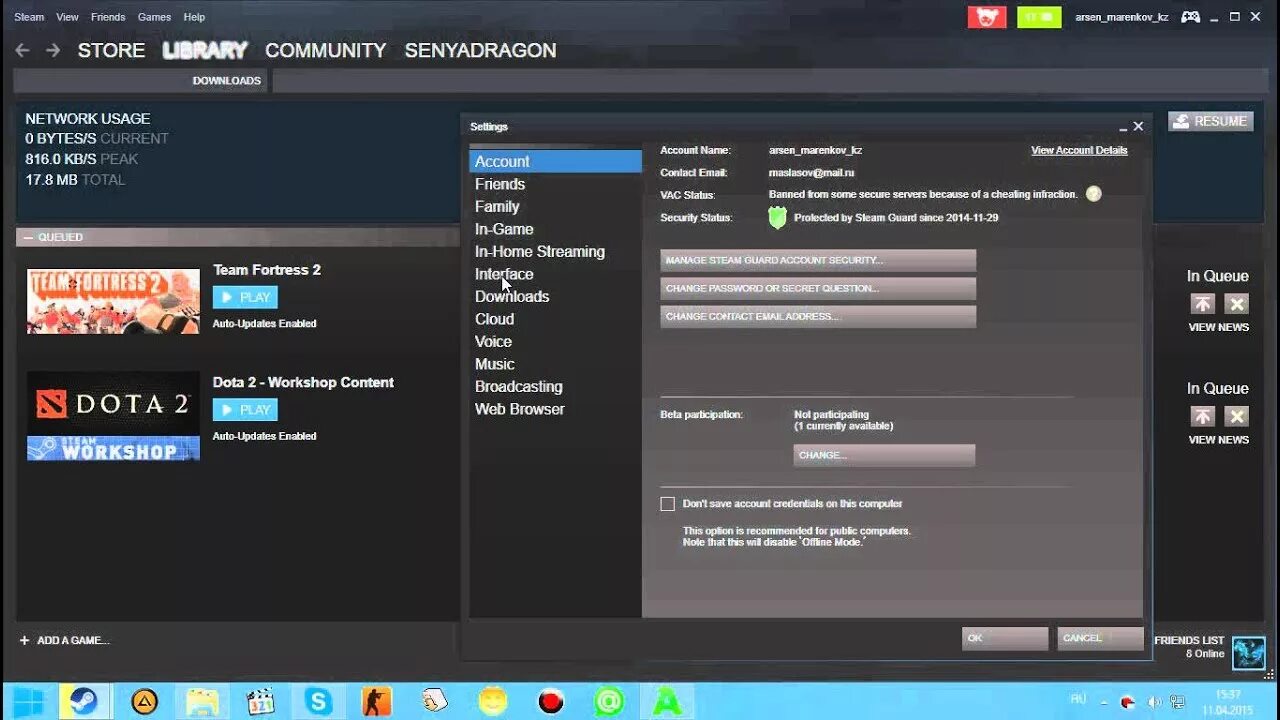Click the Resume downloads button
Screen dimensions: 1280x720
point(1210,121)
